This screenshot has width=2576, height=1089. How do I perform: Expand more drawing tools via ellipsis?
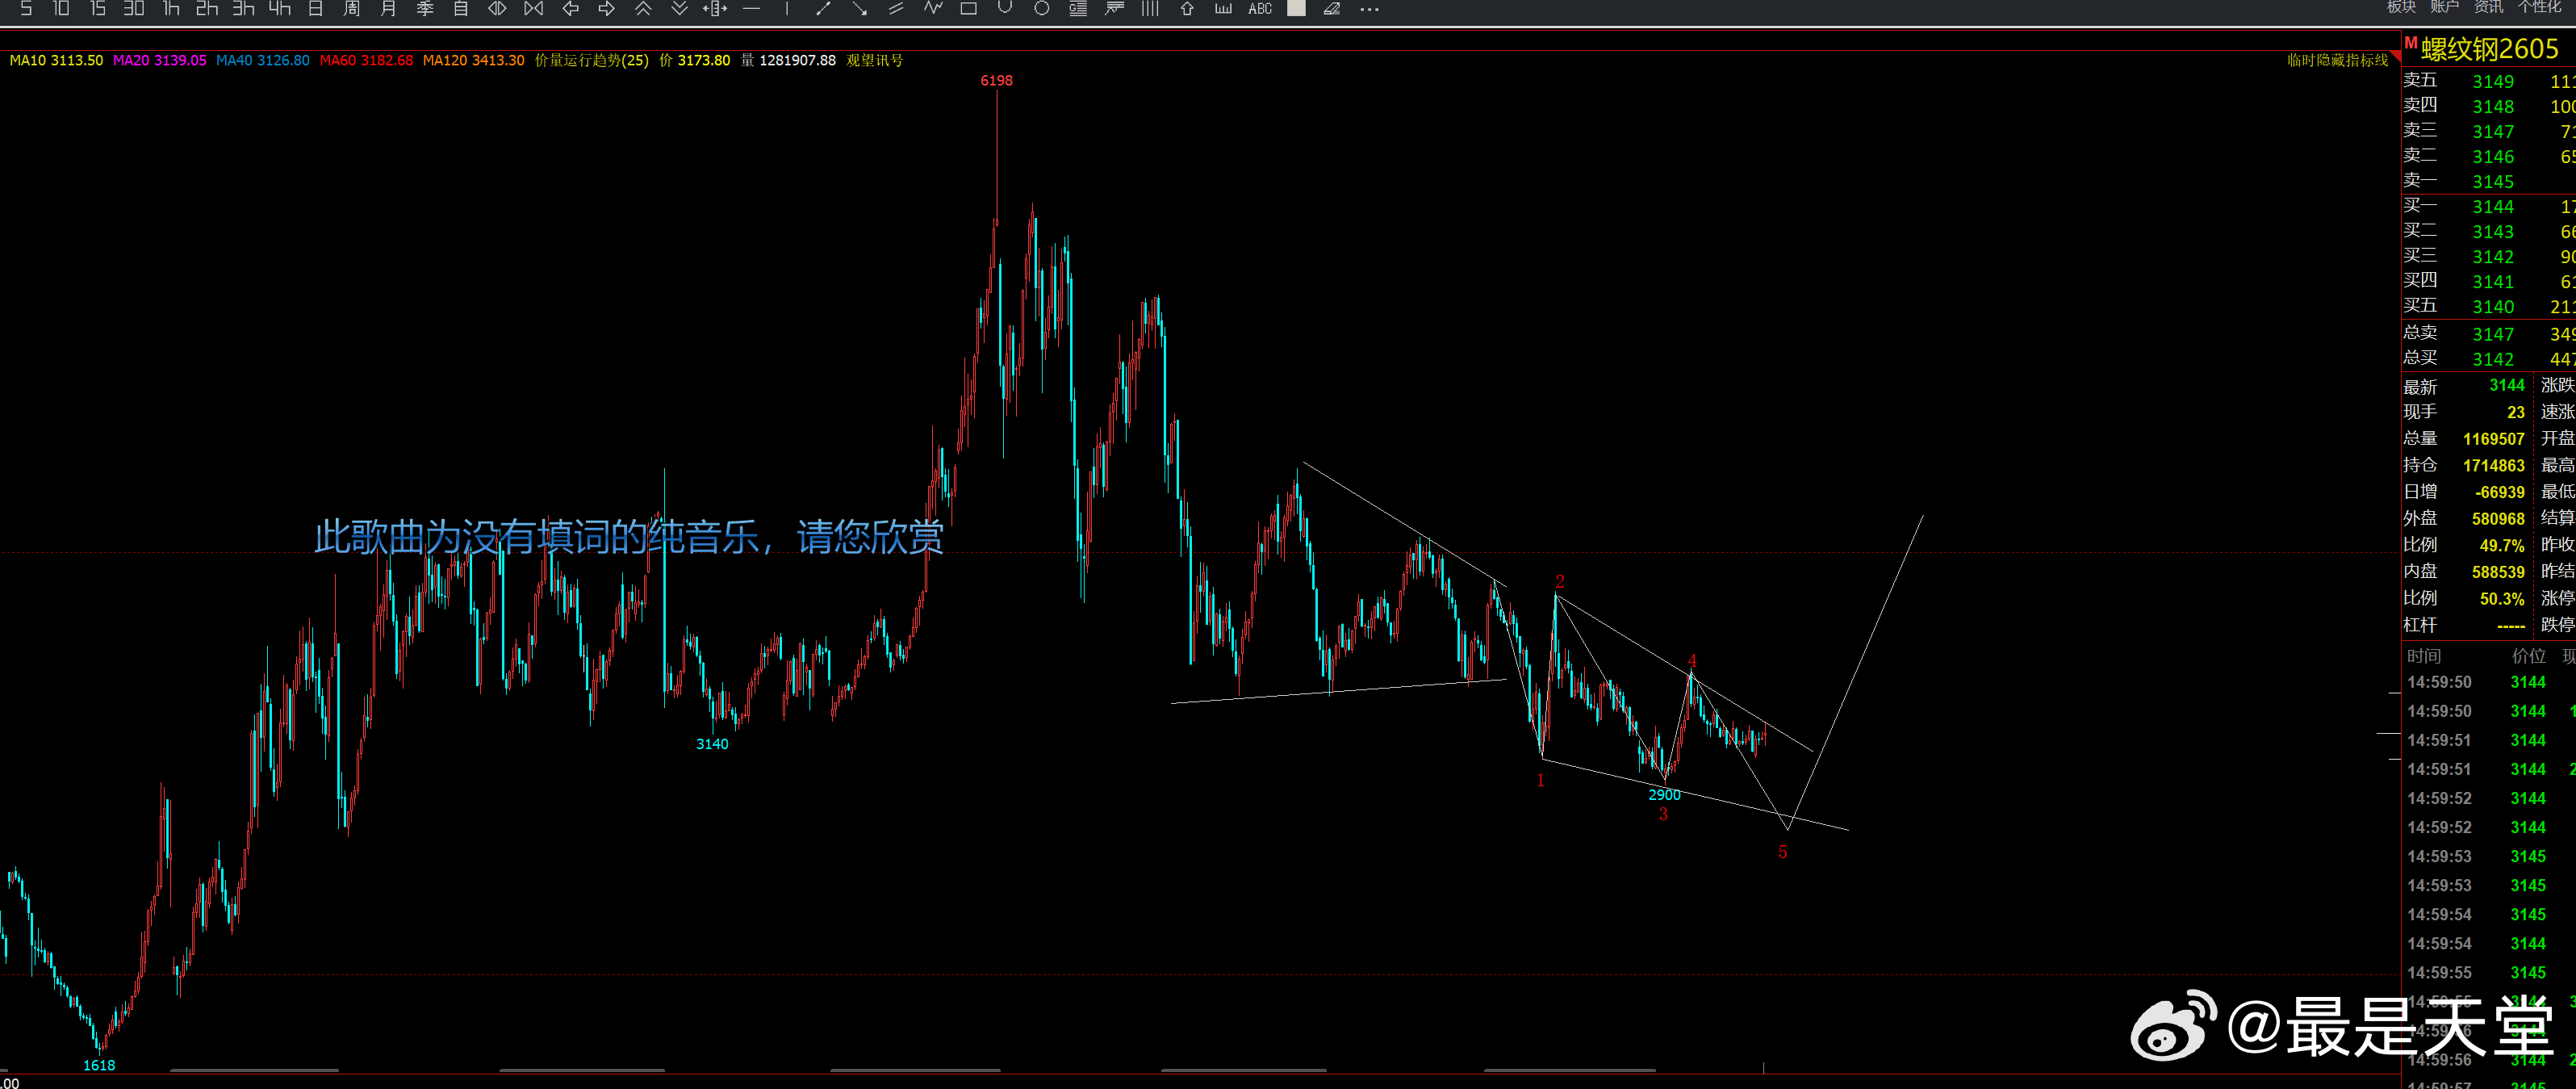tap(1369, 8)
